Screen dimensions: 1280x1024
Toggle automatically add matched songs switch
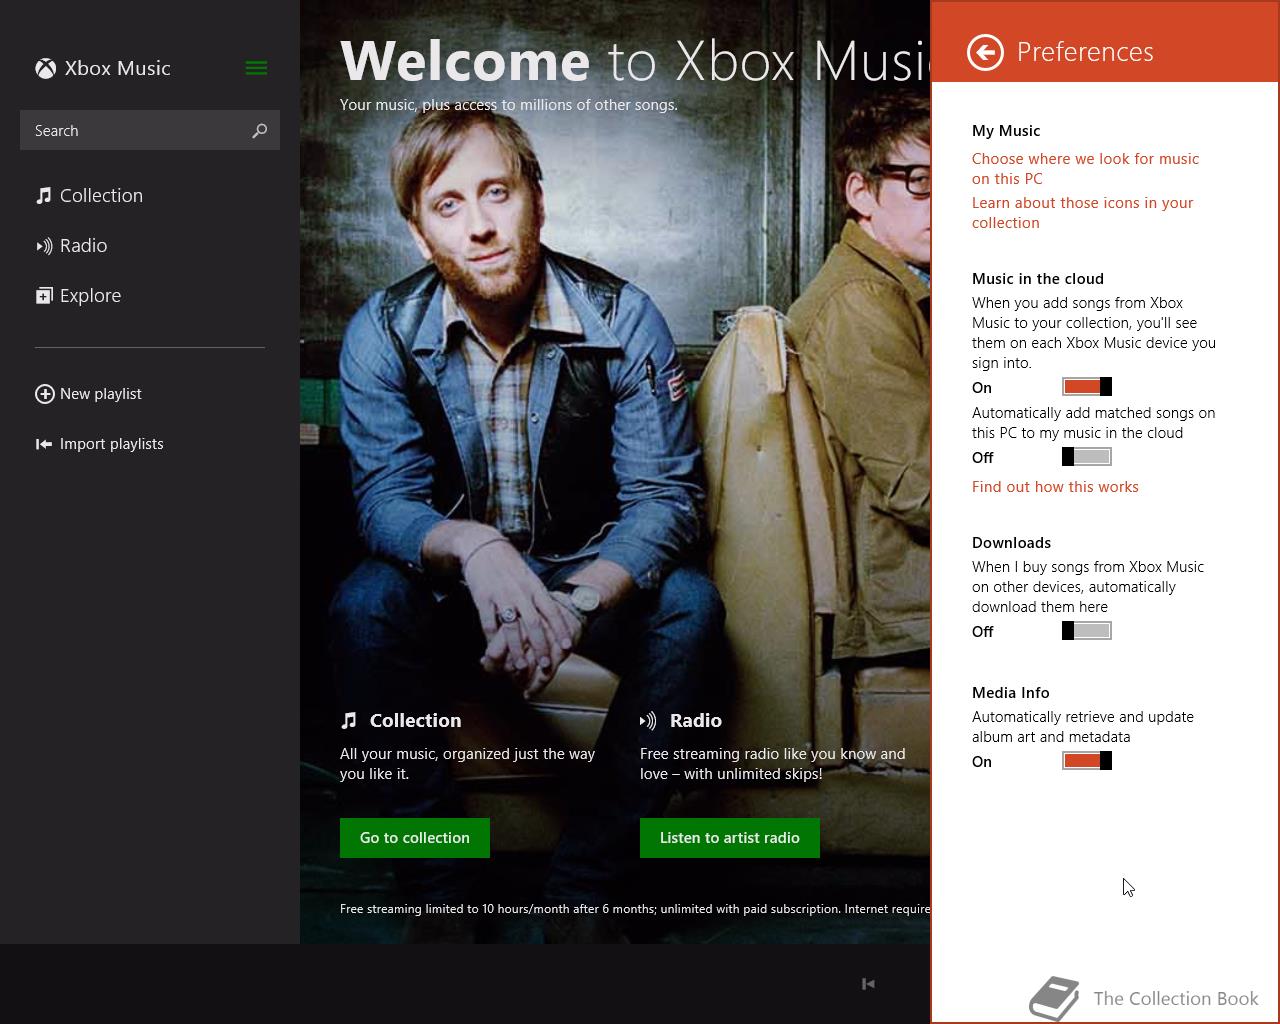pos(1087,457)
